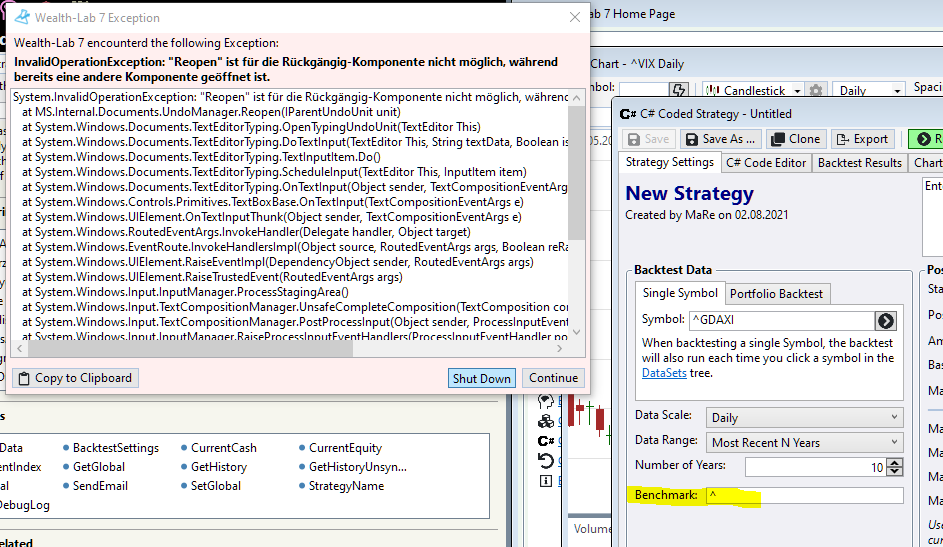Click the head-with-brain icon in left list
Screen dimensions: 943x547
(x=545, y=401)
